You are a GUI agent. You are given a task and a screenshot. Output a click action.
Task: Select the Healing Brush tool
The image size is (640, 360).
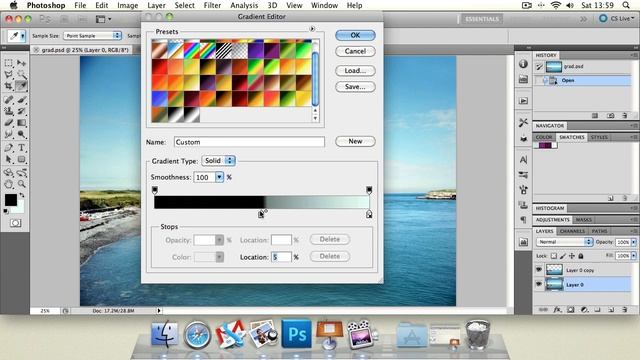point(9,100)
